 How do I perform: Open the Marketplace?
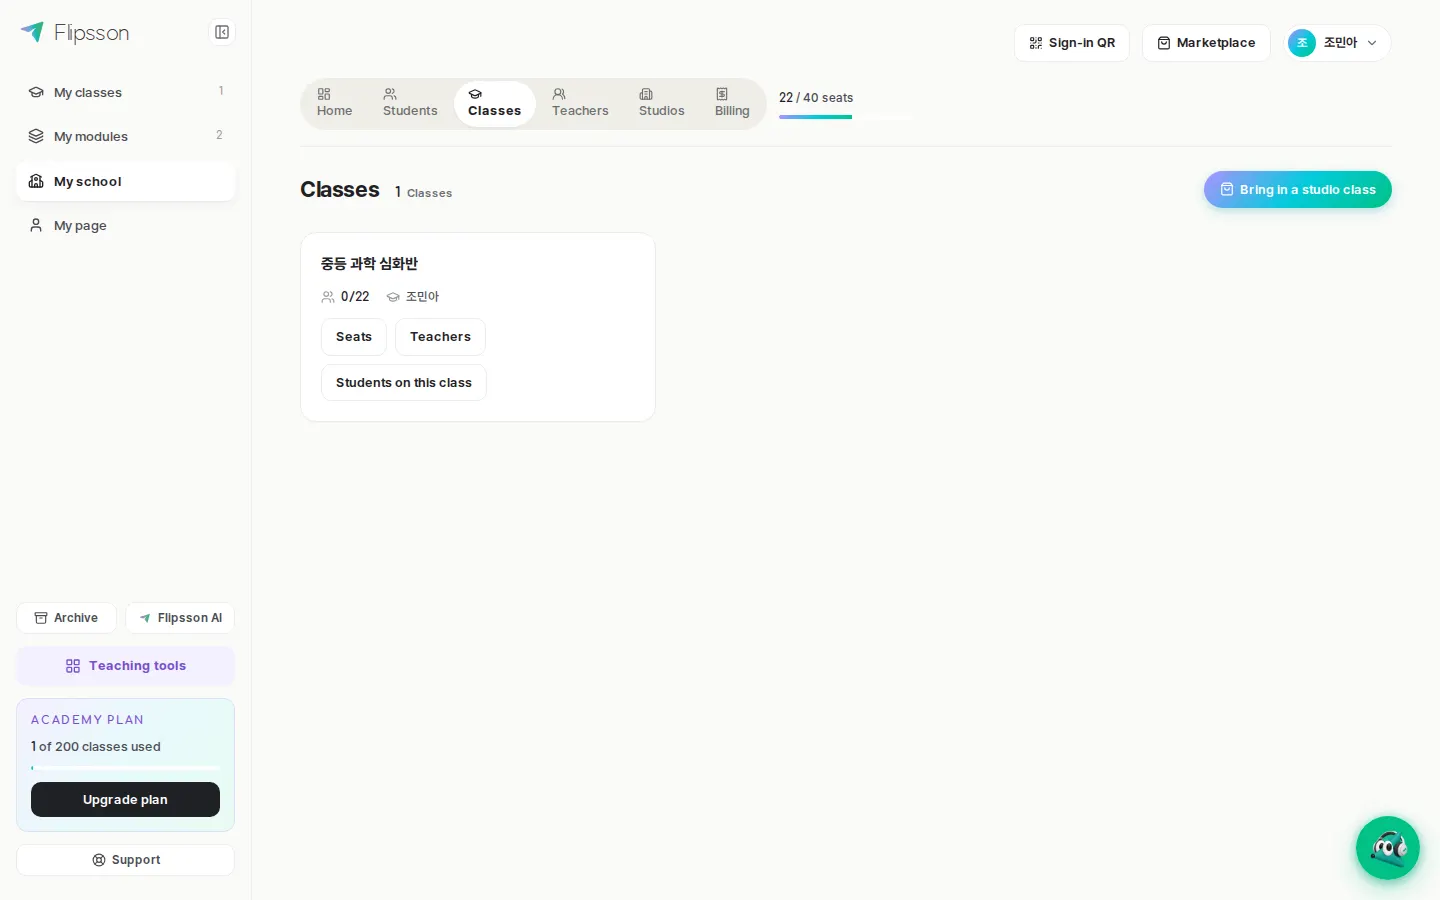coord(1206,43)
